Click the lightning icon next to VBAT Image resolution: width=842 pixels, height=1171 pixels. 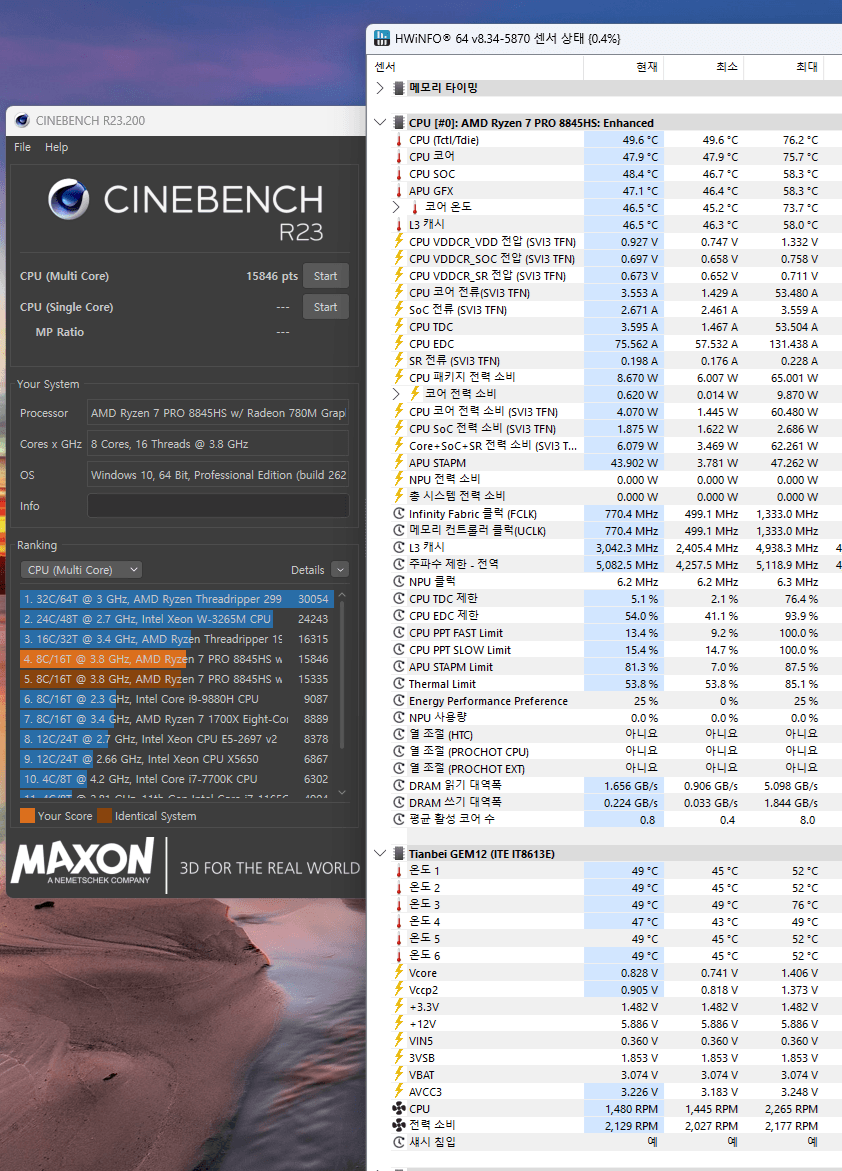click(400, 1074)
